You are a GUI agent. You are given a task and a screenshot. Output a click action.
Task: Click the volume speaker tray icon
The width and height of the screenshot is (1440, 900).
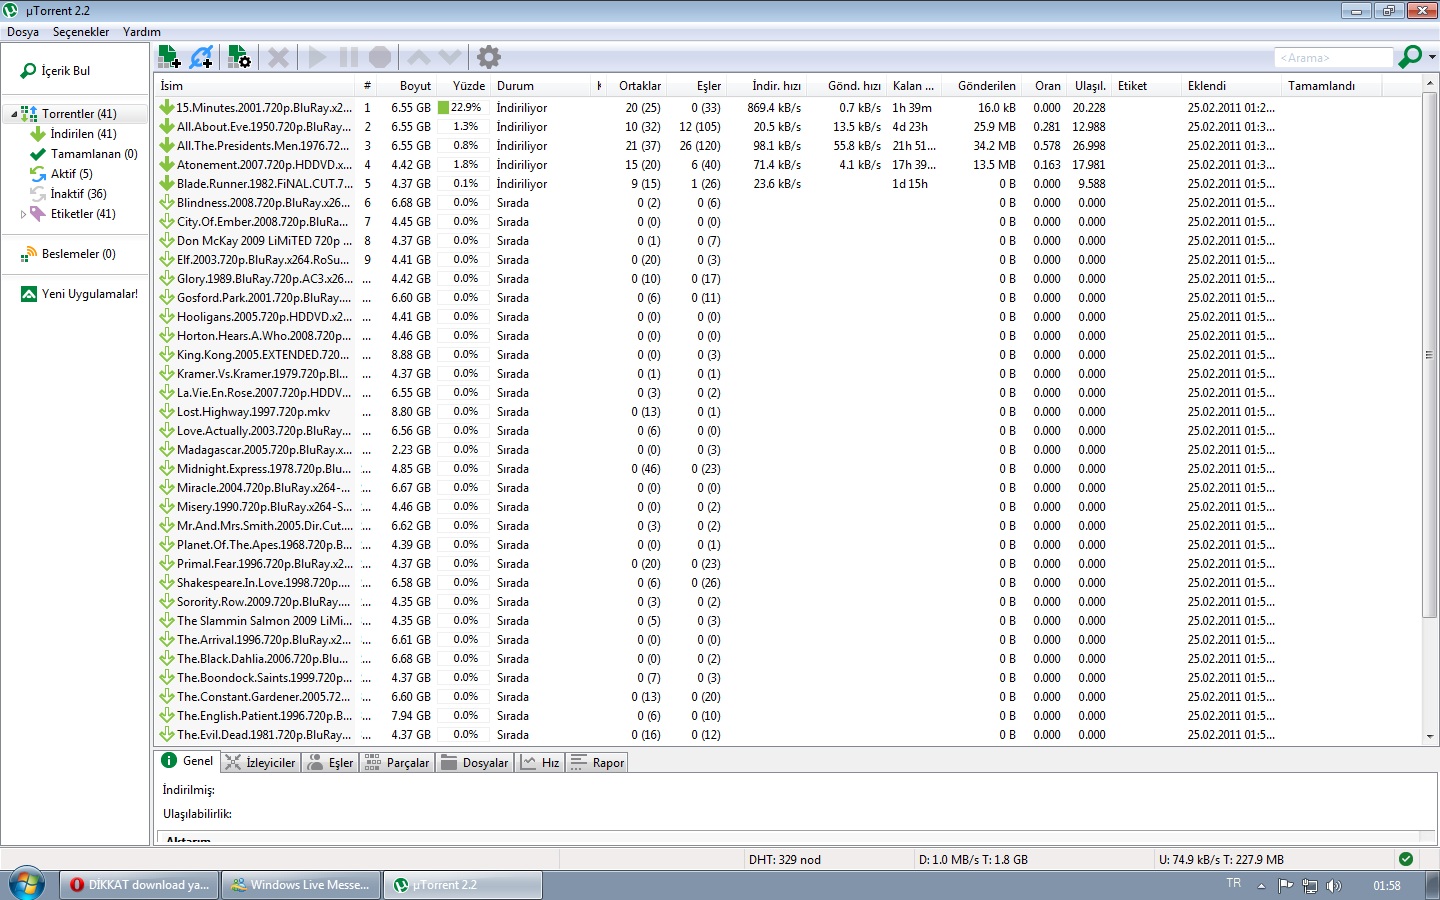(1334, 886)
